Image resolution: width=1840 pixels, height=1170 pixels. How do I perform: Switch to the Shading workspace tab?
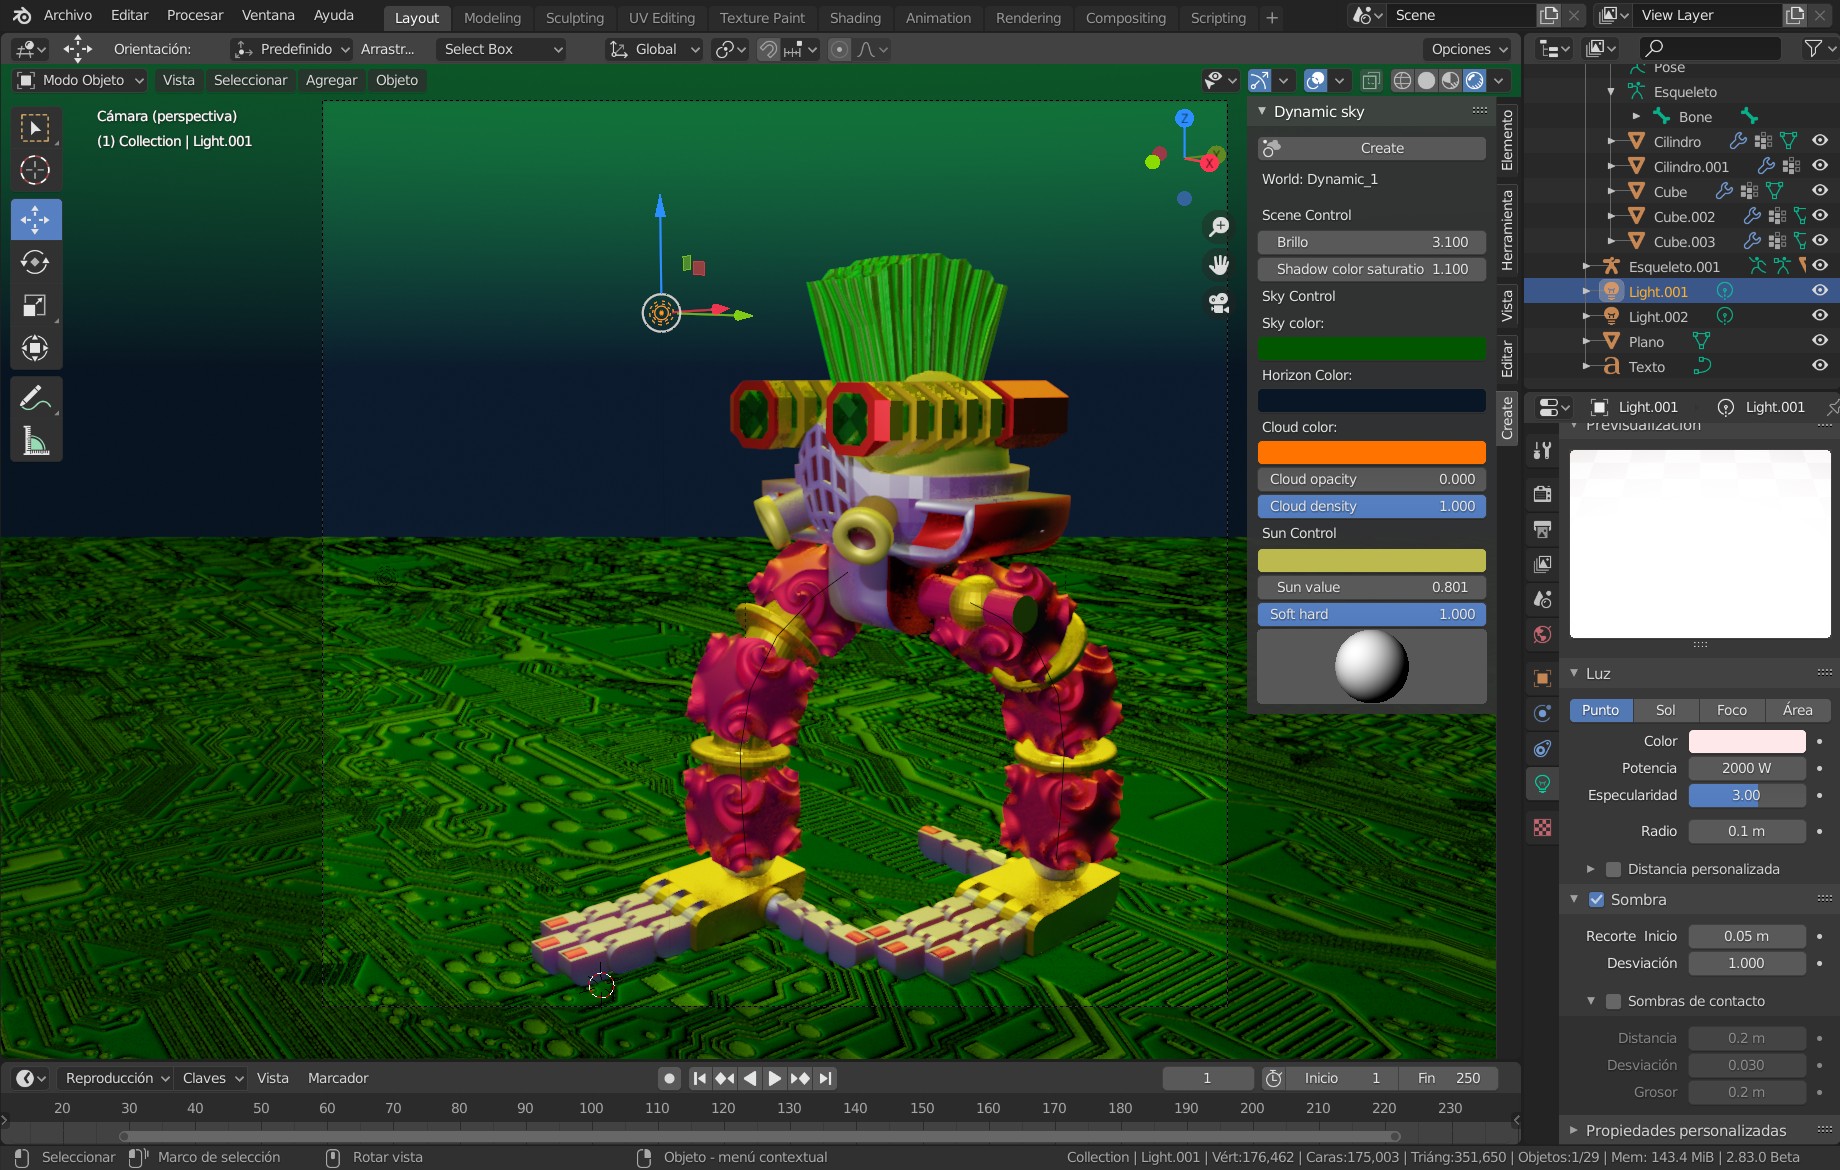pos(854,18)
